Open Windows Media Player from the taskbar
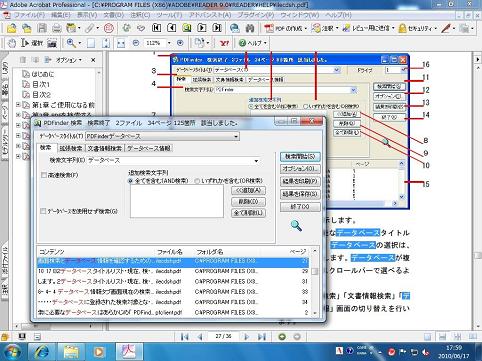Viewport: 482px width, 361px height. tap(99, 352)
